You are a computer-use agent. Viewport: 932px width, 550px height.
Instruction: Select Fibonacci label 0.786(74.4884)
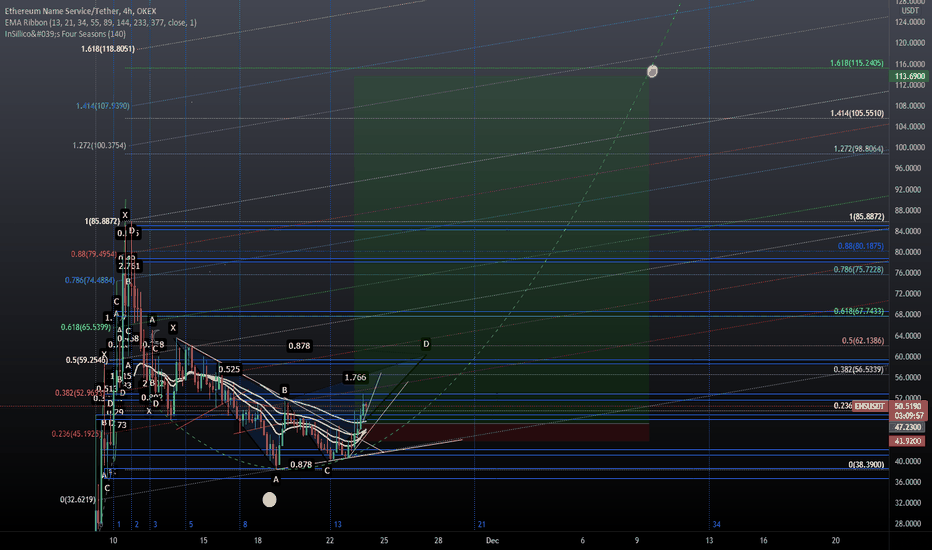click(90, 280)
